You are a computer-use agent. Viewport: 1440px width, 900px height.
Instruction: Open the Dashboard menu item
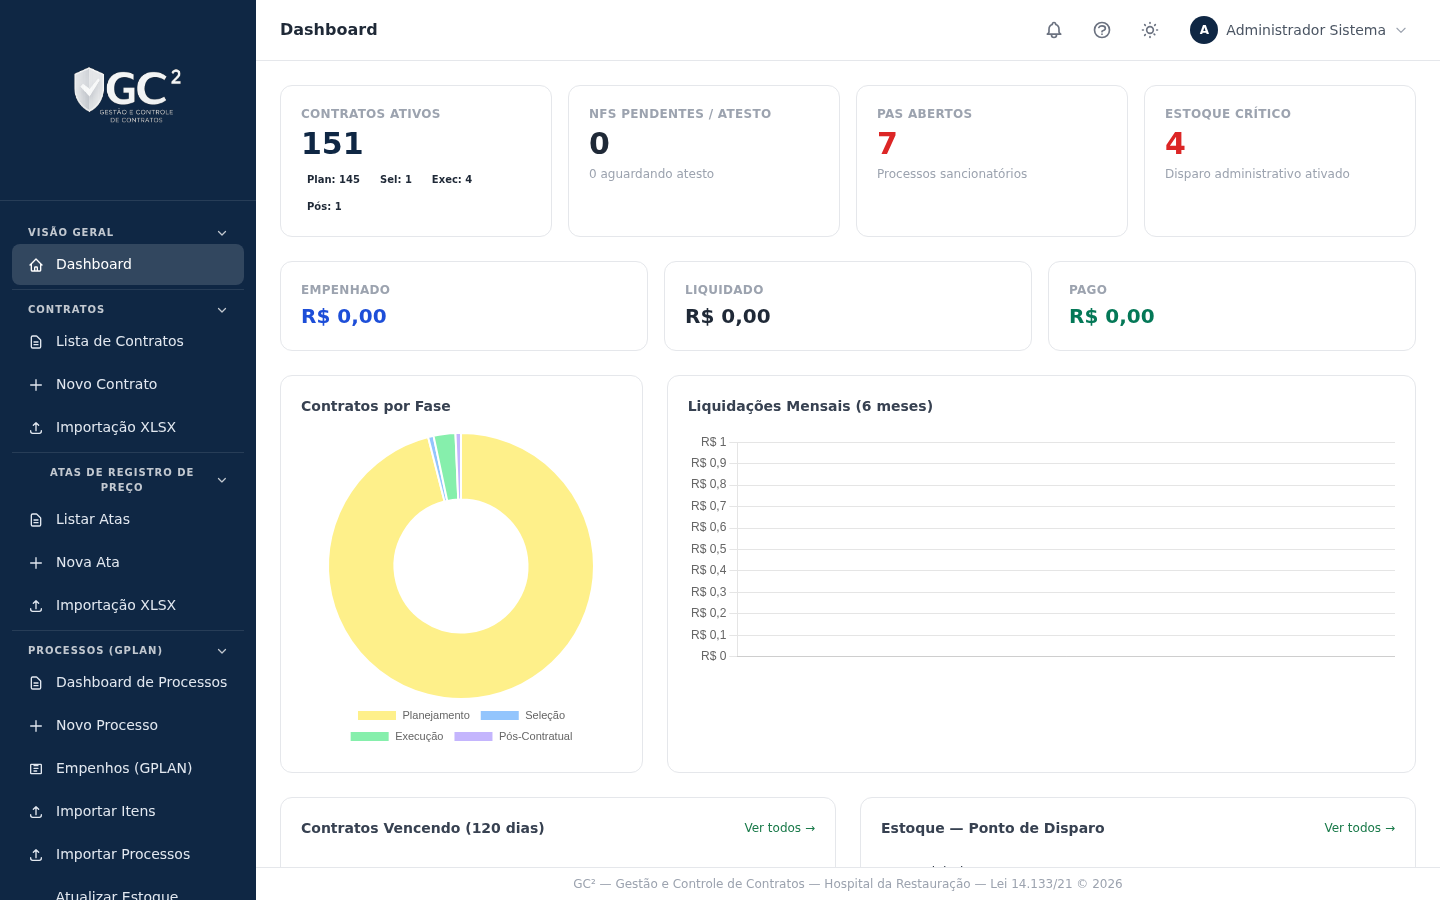pyautogui.click(x=128, y=264)
